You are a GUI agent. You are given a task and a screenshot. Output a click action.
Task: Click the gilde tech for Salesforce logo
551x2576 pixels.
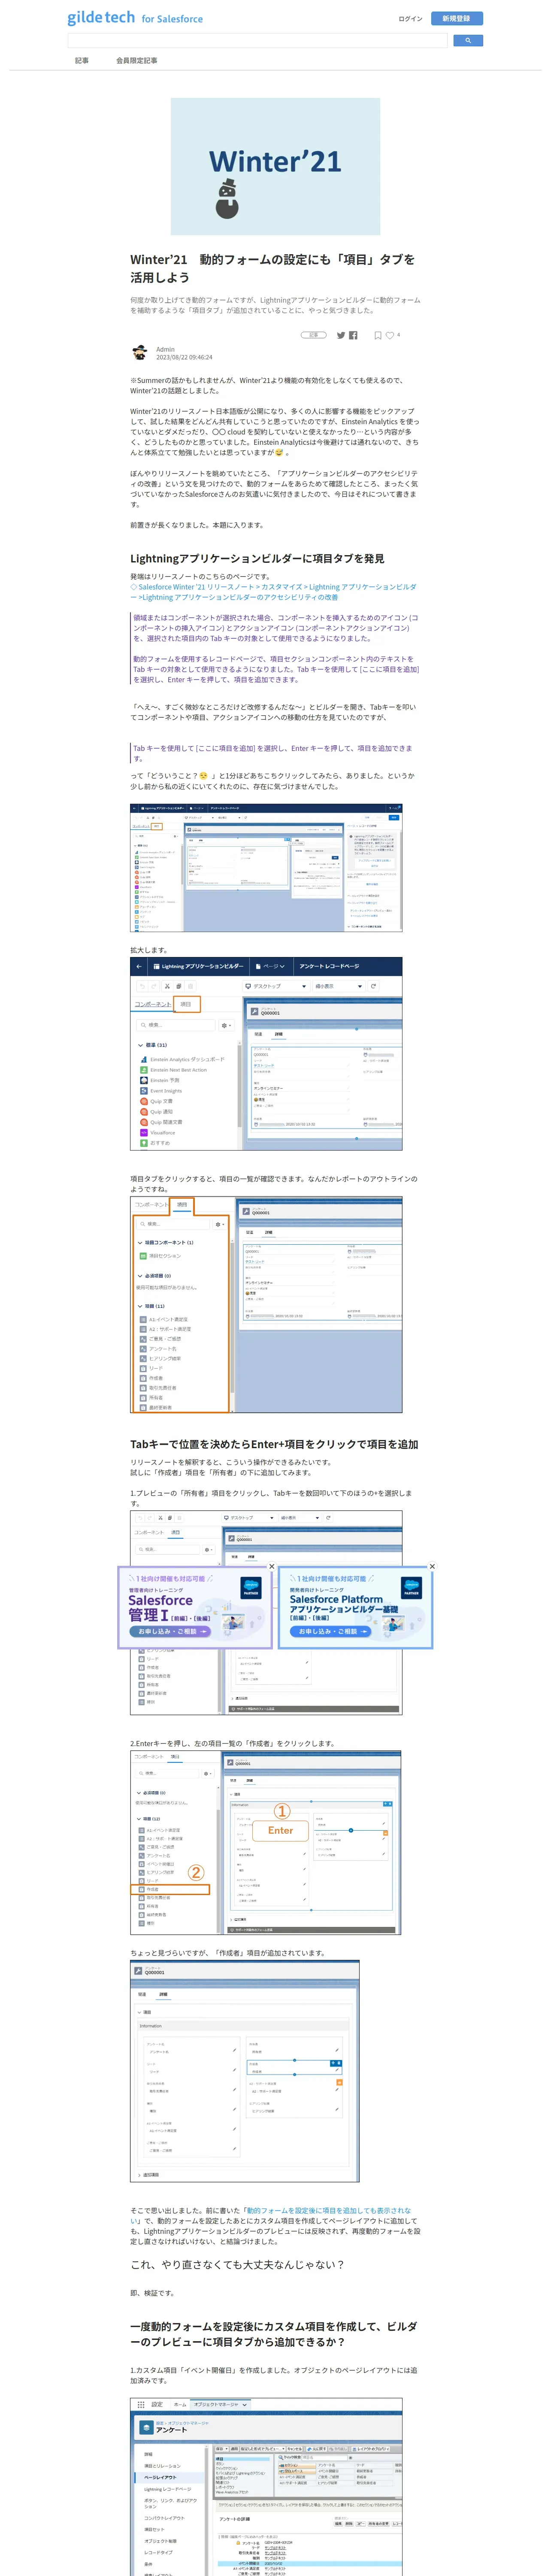coord(135,18)
